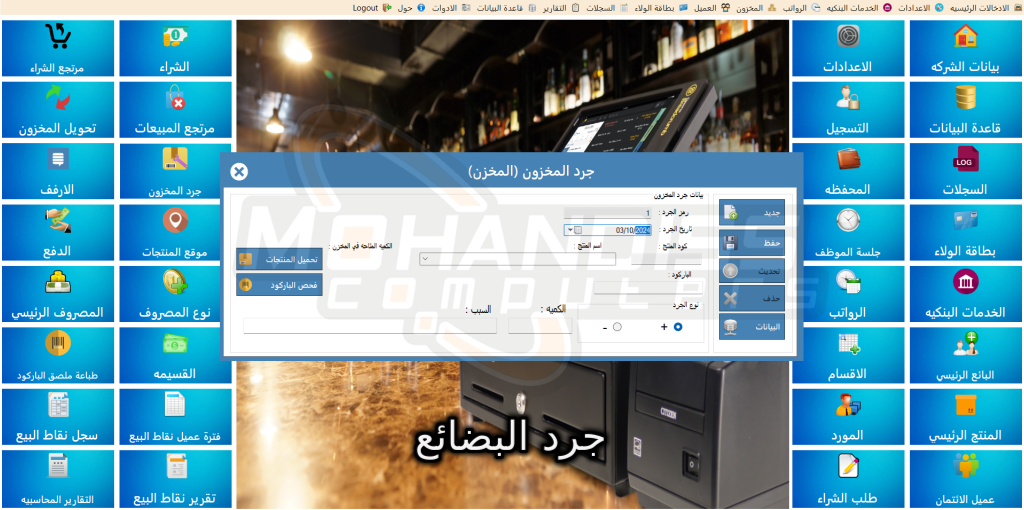Open the موقع المنتجات product location tile
Image resolution: width=1024 pixels, height=510 pixels.
tap(175, 231)
